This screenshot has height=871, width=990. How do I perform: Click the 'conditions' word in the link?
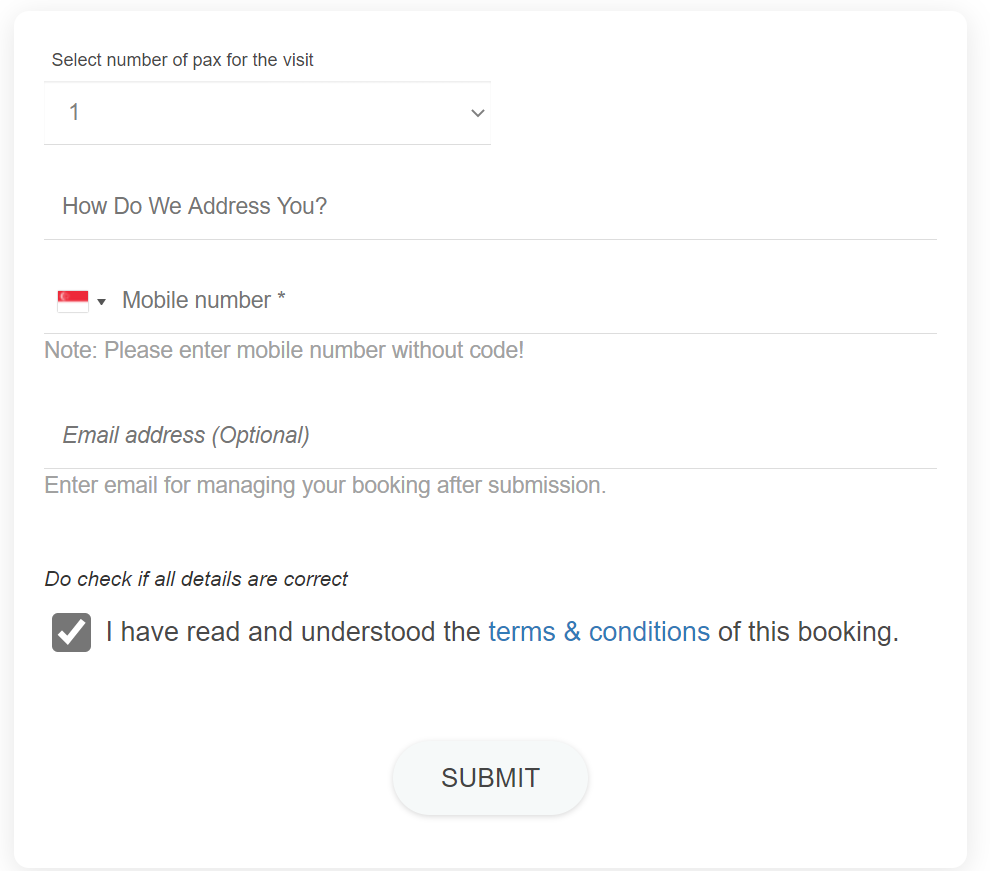(649, 632)
